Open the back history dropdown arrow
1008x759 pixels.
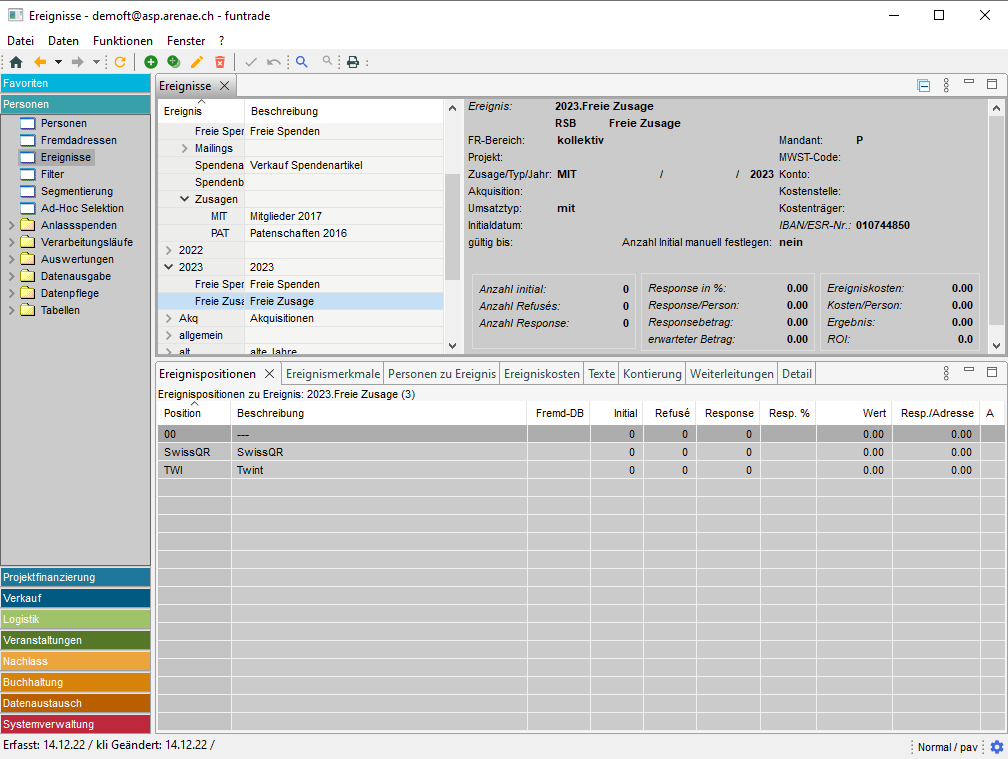click(x=58, y=62)
